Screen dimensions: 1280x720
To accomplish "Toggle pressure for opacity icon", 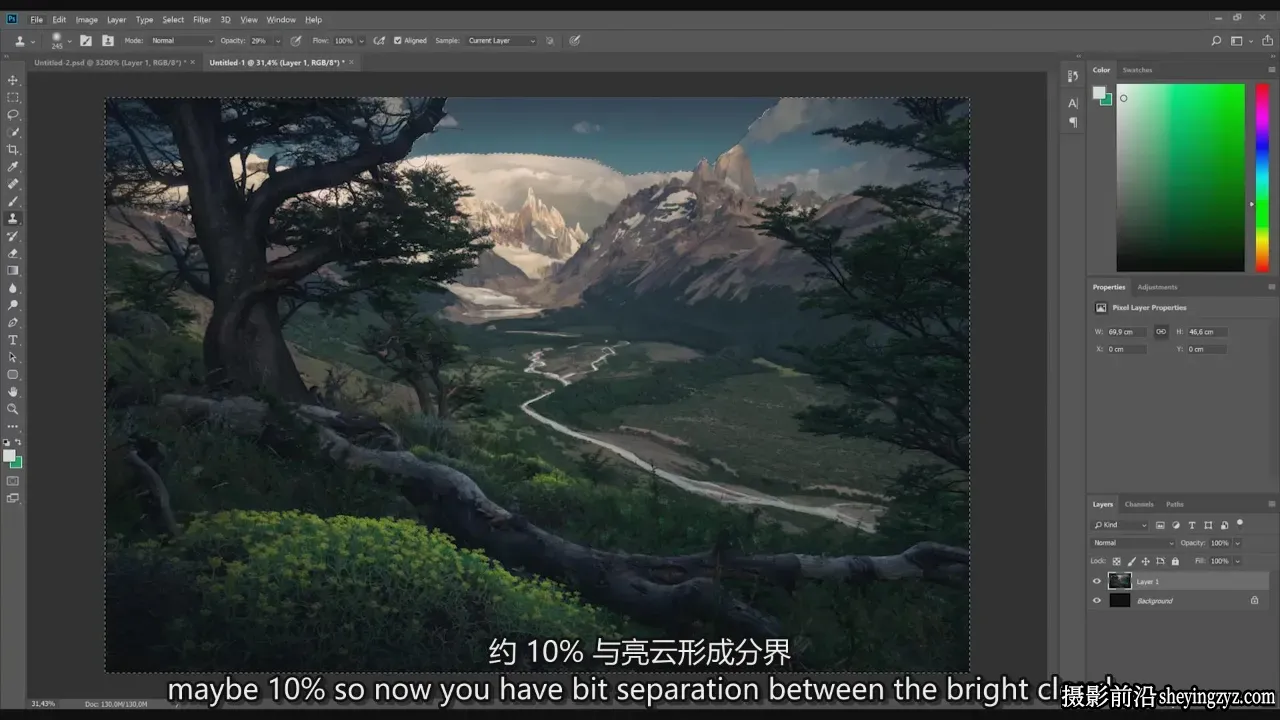I will coord(295,41).
